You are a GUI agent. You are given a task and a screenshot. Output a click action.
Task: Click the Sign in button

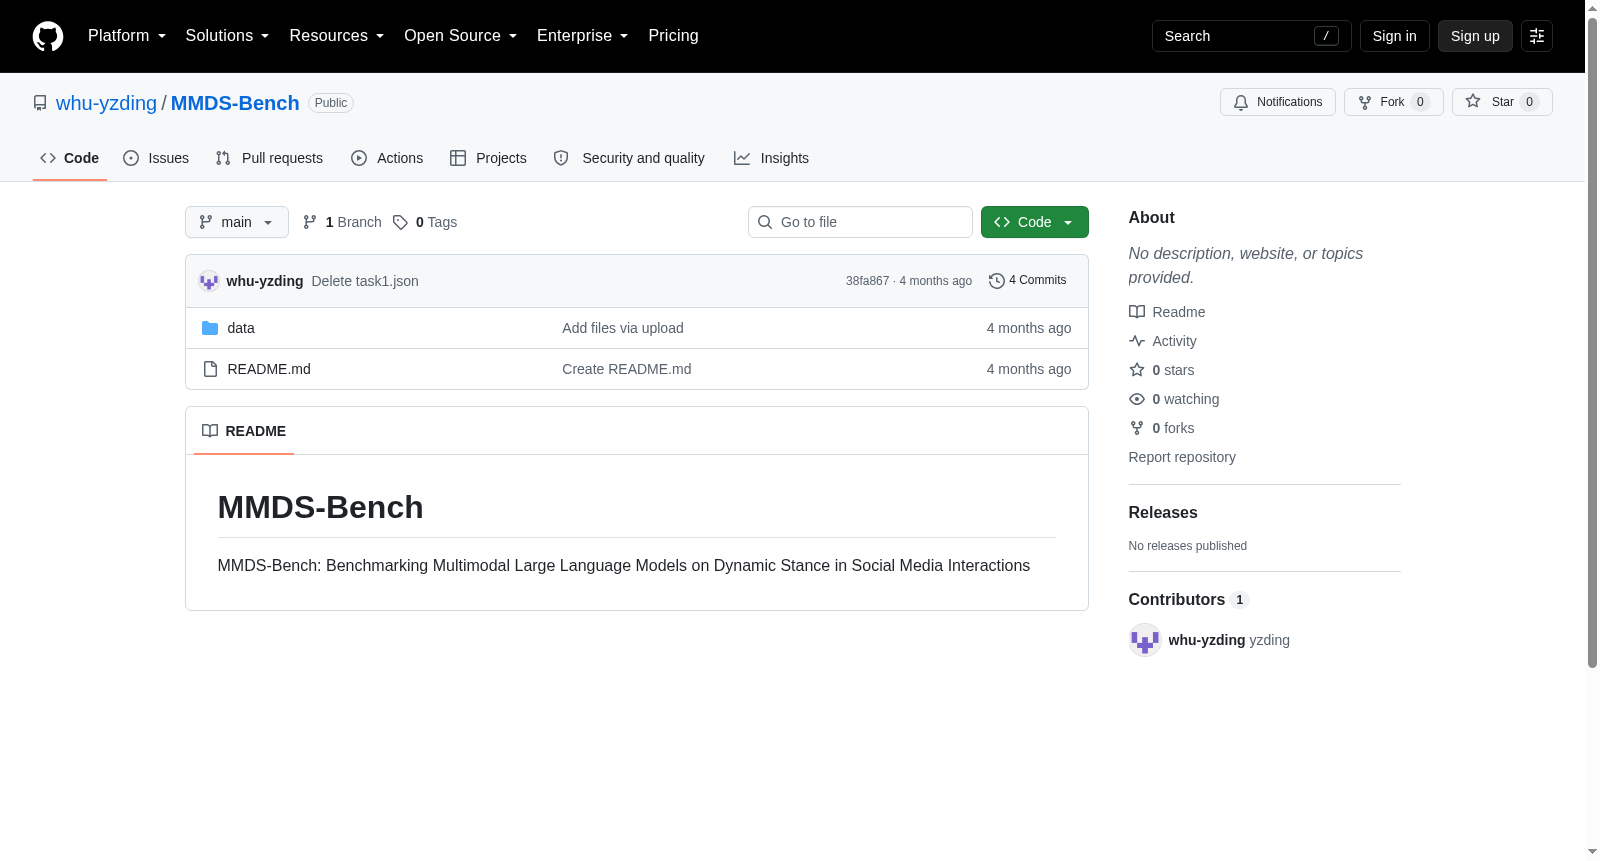1395,36
